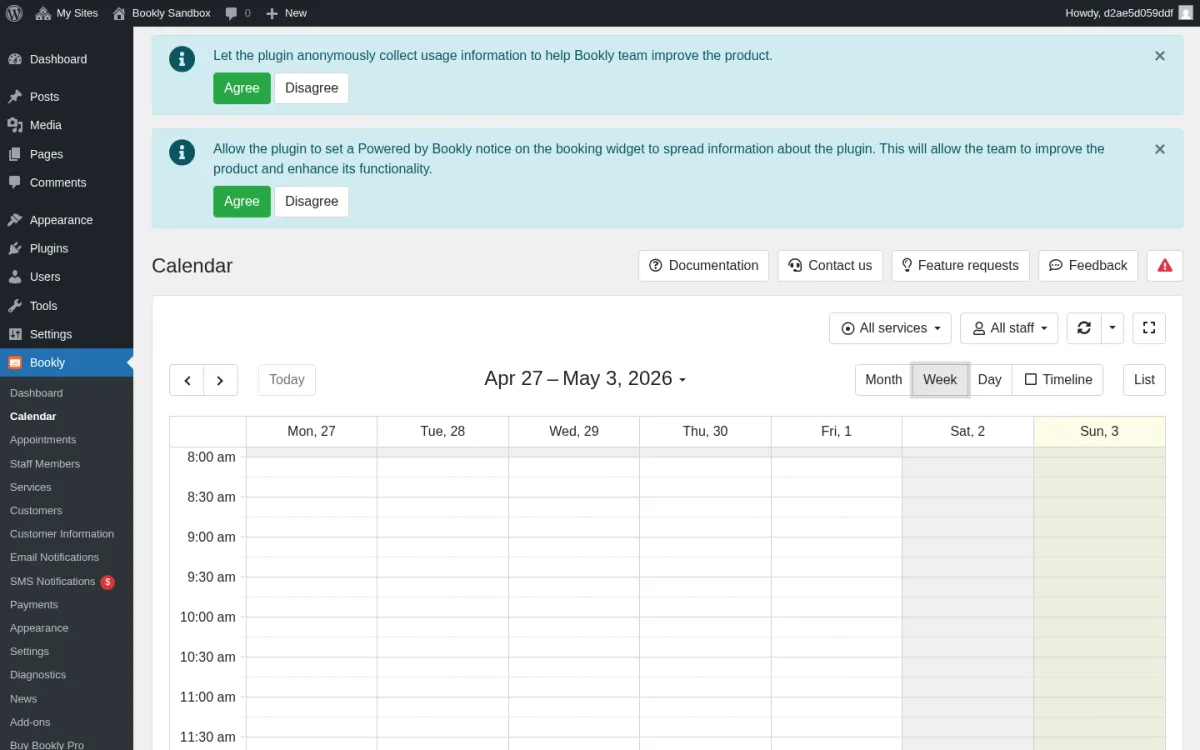This screenshot has height=750, width=1200.
Task: Open Customers under Bookly
Action: pyautogui.click(x=66, y=511)
